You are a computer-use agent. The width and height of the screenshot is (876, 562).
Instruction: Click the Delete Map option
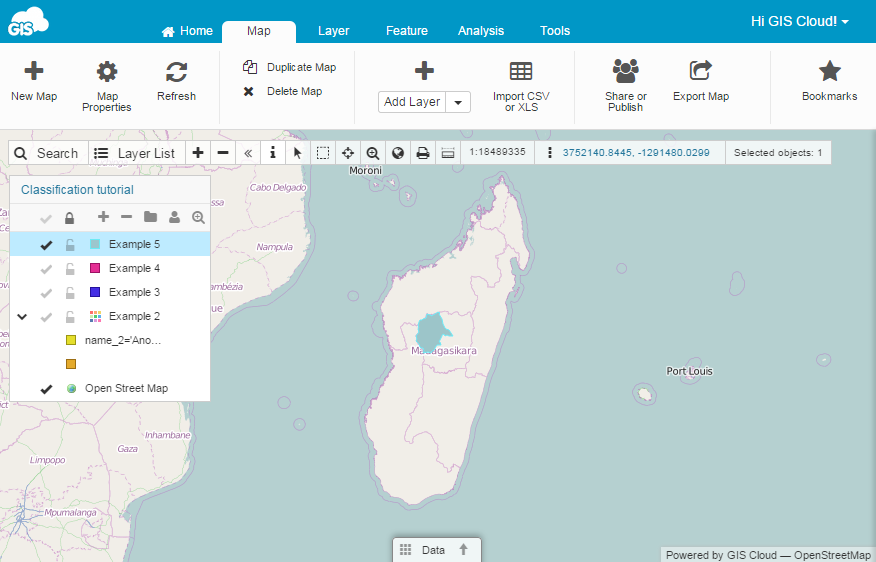pos(283,91)
